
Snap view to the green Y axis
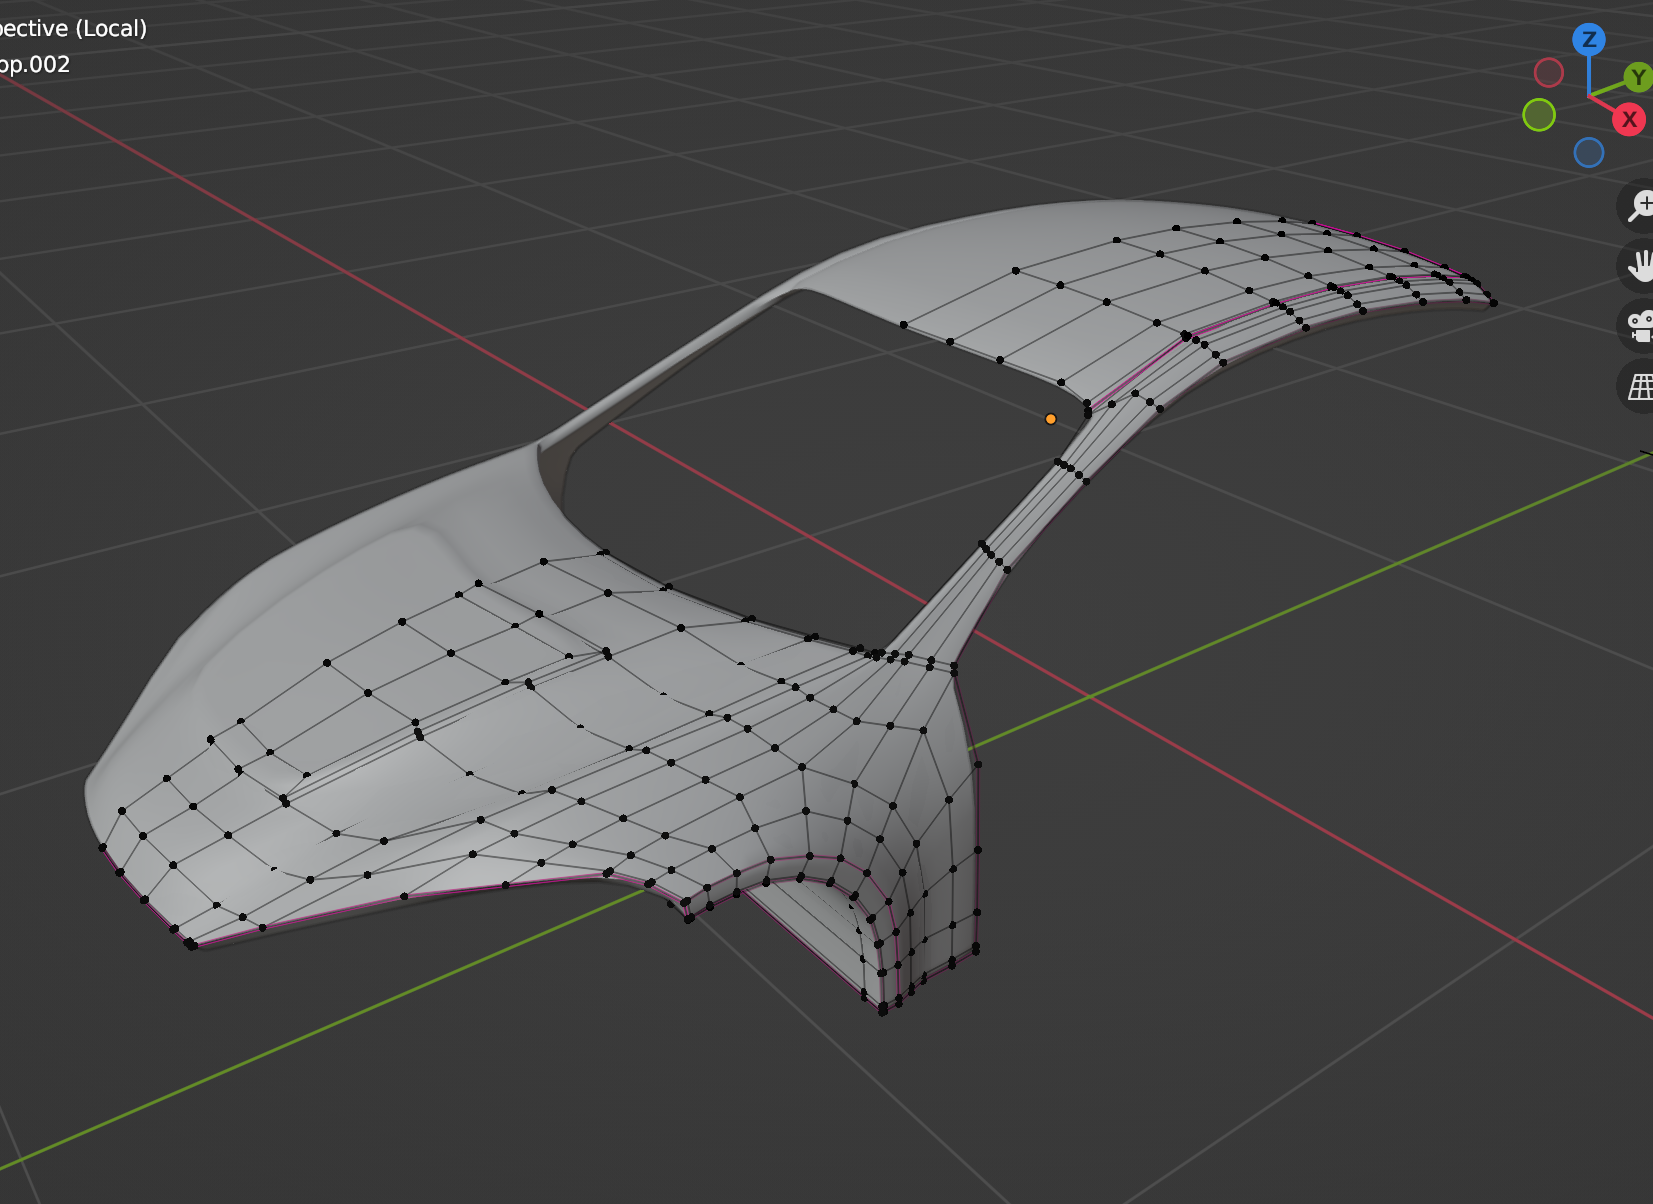(x=1637, y=76)
